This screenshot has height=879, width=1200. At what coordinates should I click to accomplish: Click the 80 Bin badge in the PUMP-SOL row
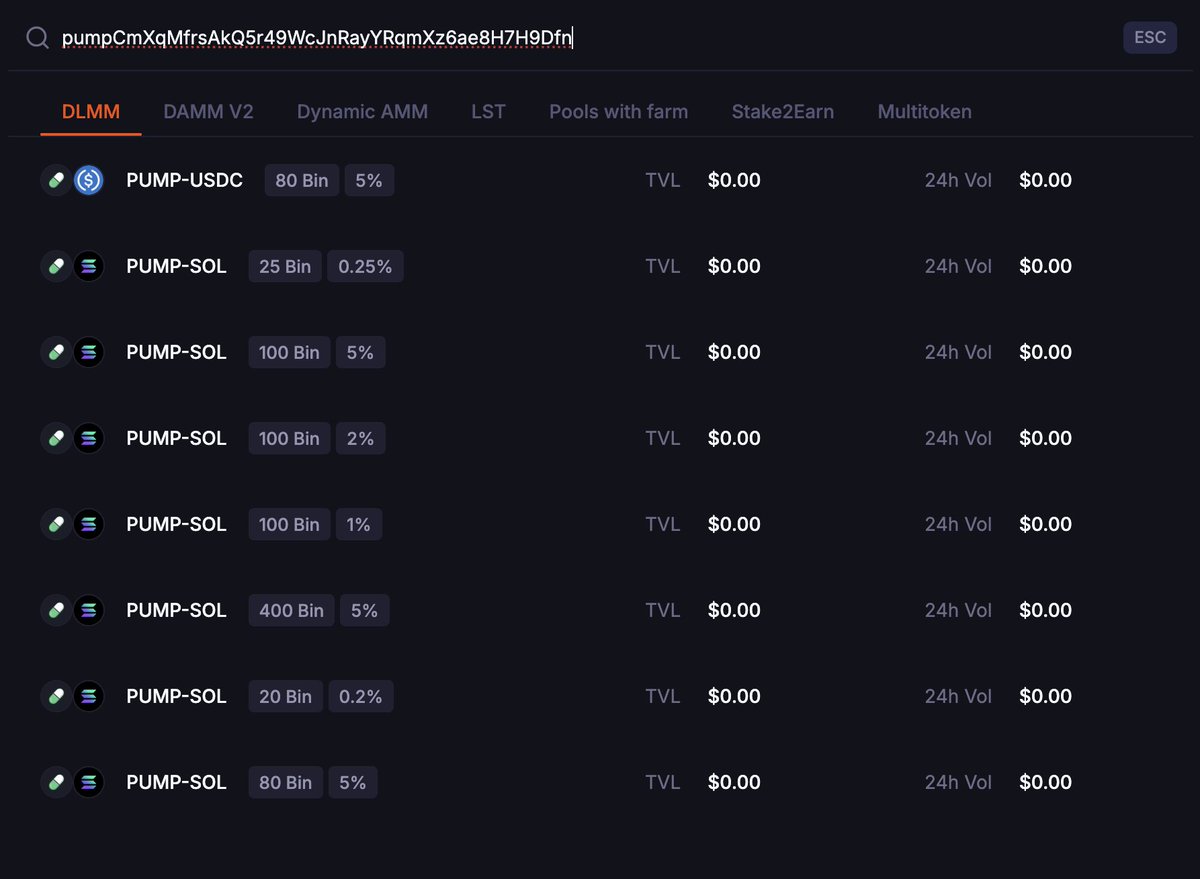pos(285,782)
